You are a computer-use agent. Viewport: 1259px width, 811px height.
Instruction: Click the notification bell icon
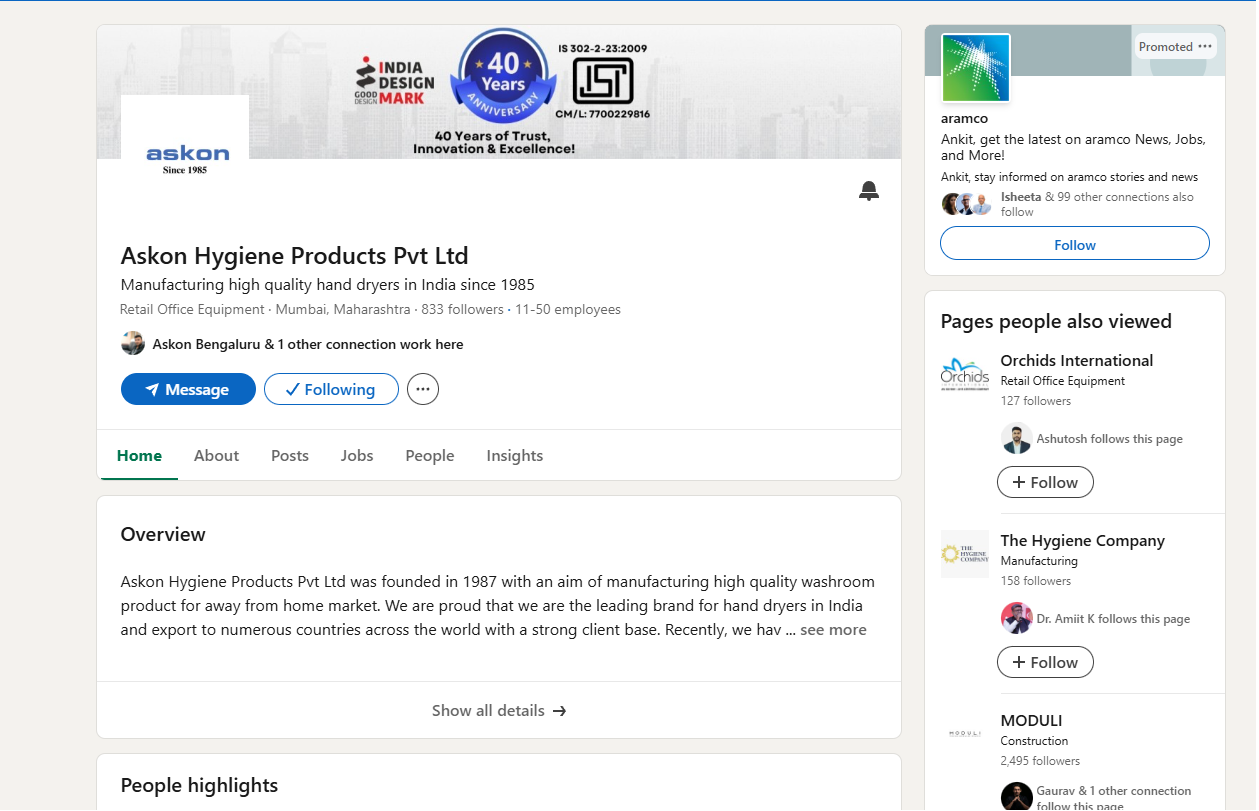tap(869, 191)
